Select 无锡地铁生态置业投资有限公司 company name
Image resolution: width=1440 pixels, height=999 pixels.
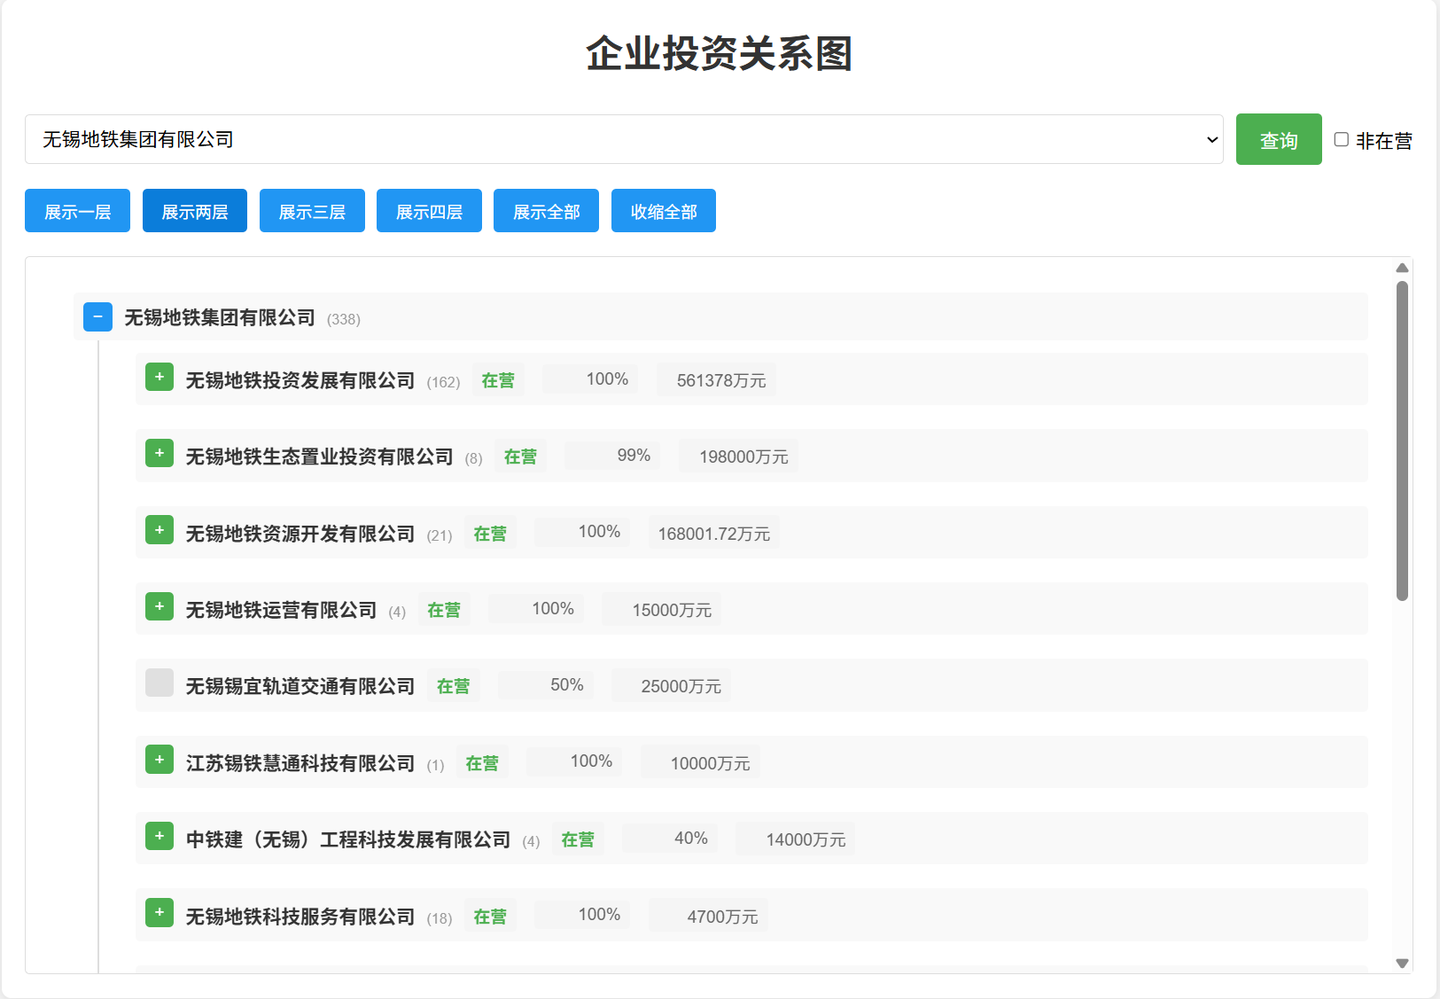[x=319, y=457]
